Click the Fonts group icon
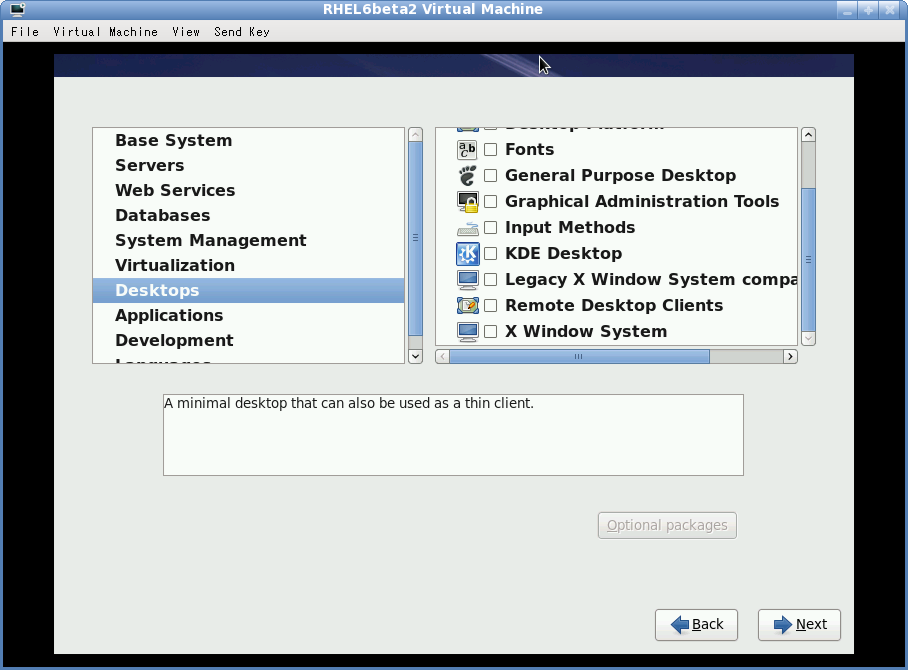This screenshot has width=908, height=670. coord(467,149)
